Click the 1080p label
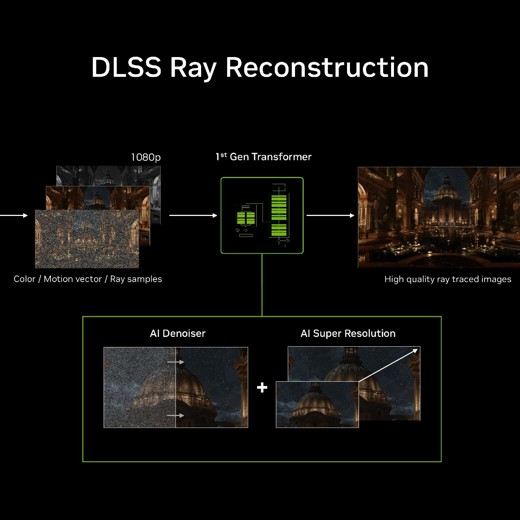The image size is (520, 520). (x=146, y=157)
